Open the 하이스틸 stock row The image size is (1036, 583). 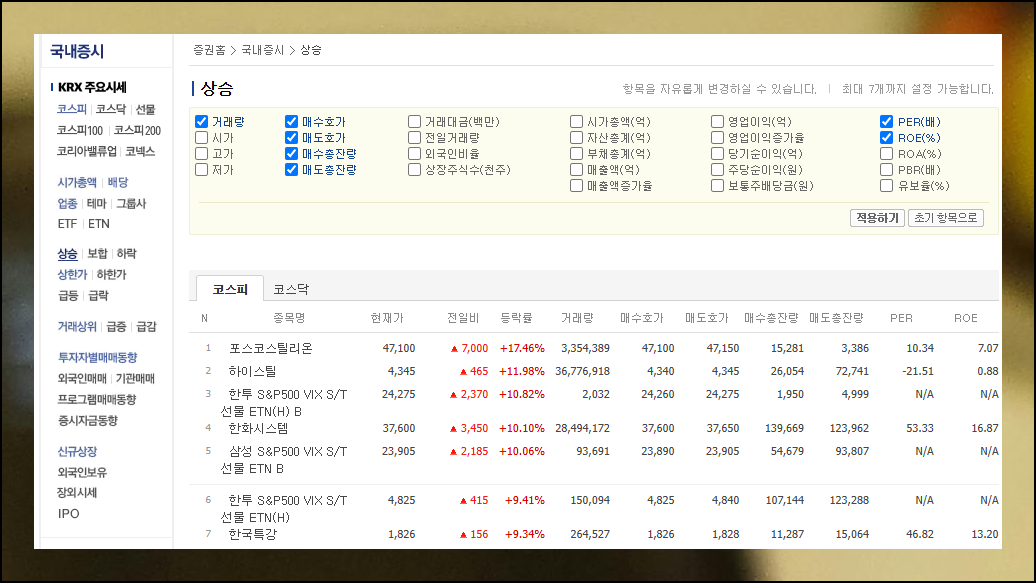[252, 371]
